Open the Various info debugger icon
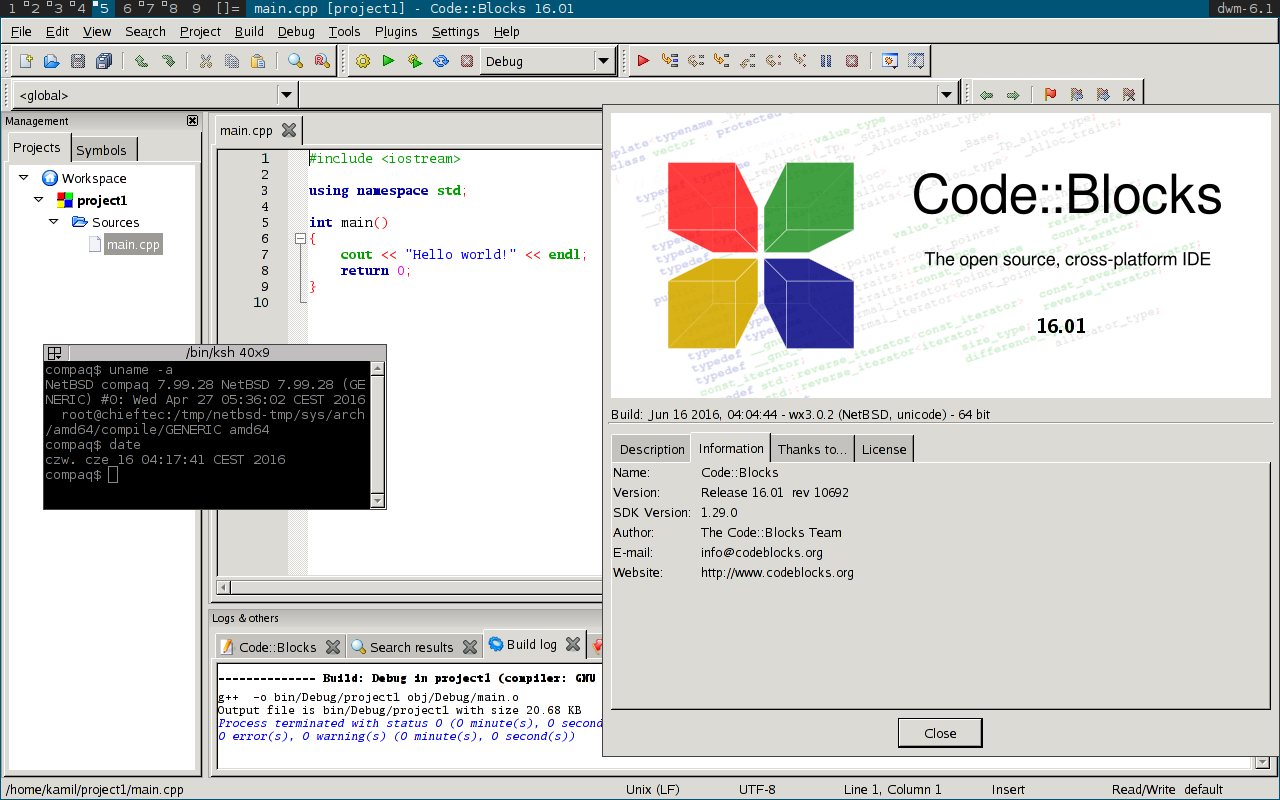Image resolution: width=1280 pixels, height=800 pixels. (916, 61)
